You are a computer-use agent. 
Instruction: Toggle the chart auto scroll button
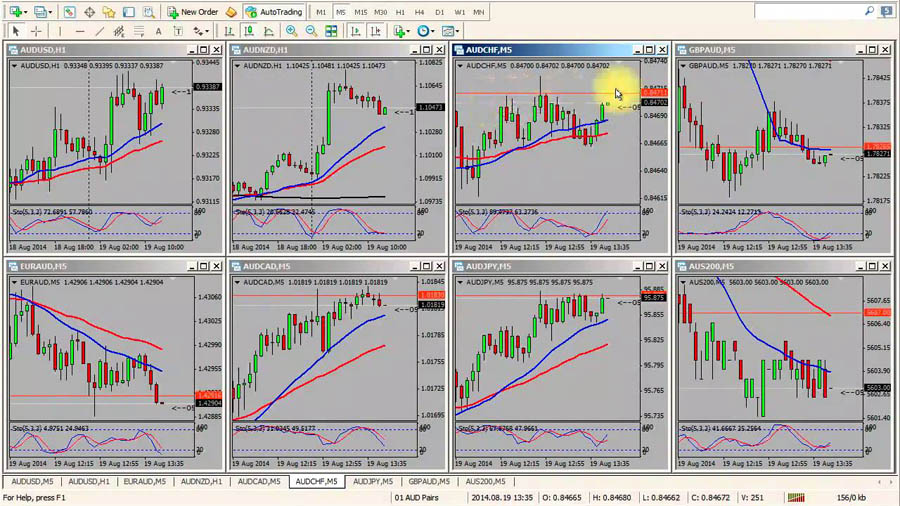356,32
